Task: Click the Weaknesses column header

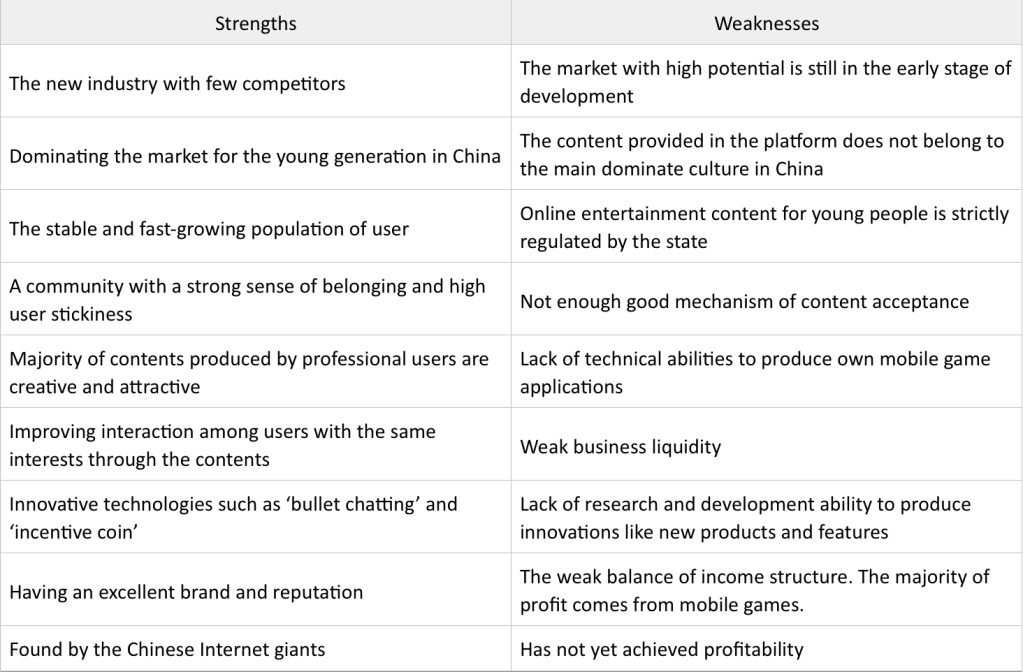Action: coord(766,24)
